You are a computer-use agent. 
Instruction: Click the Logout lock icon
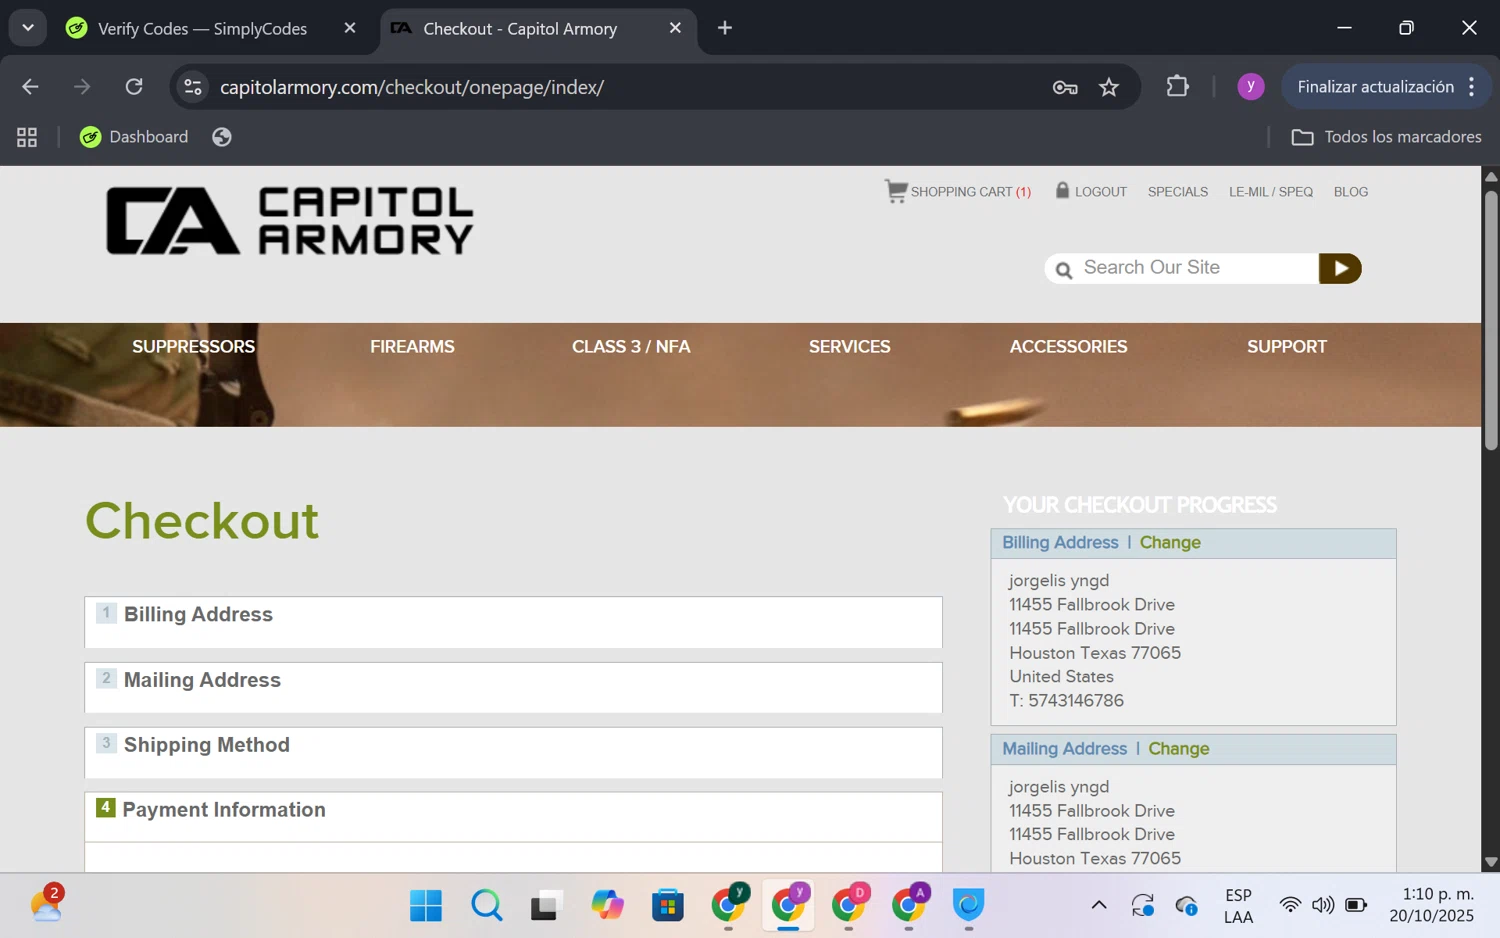coord(1062,189)
